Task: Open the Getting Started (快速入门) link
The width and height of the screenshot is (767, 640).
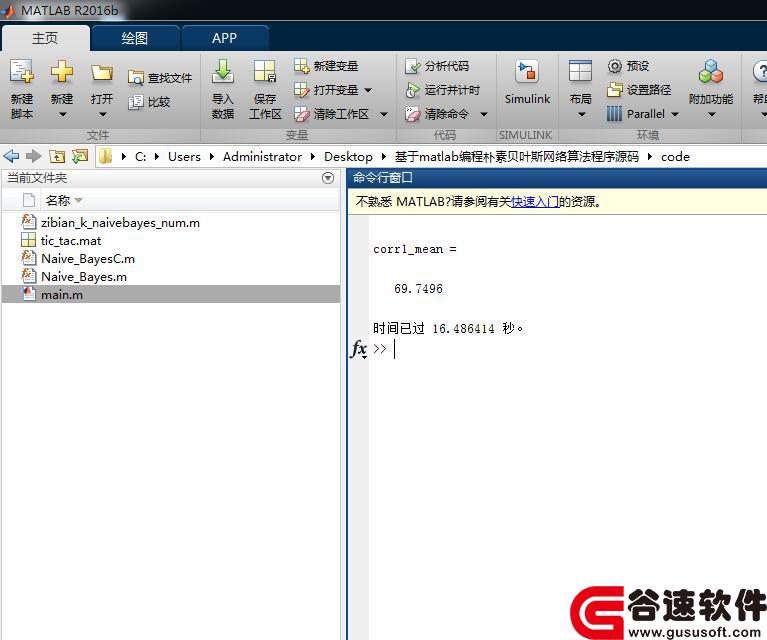Action: [535, 202]
